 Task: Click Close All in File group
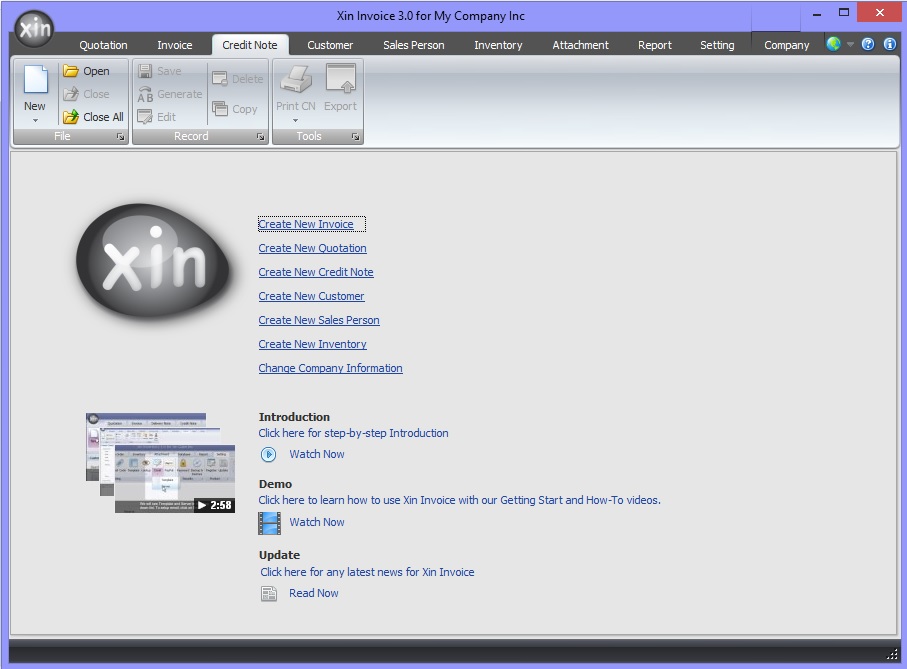click(x=94, y=117)
